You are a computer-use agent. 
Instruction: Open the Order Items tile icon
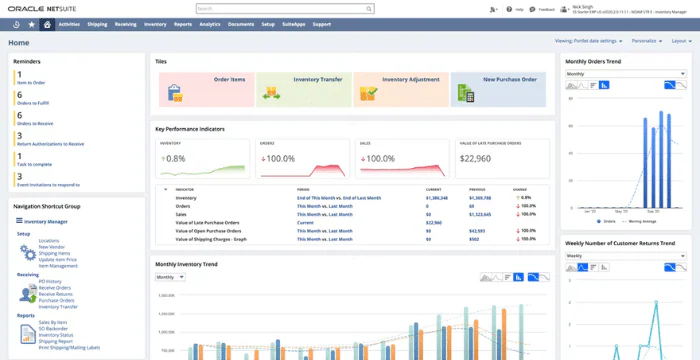[175, 93]
